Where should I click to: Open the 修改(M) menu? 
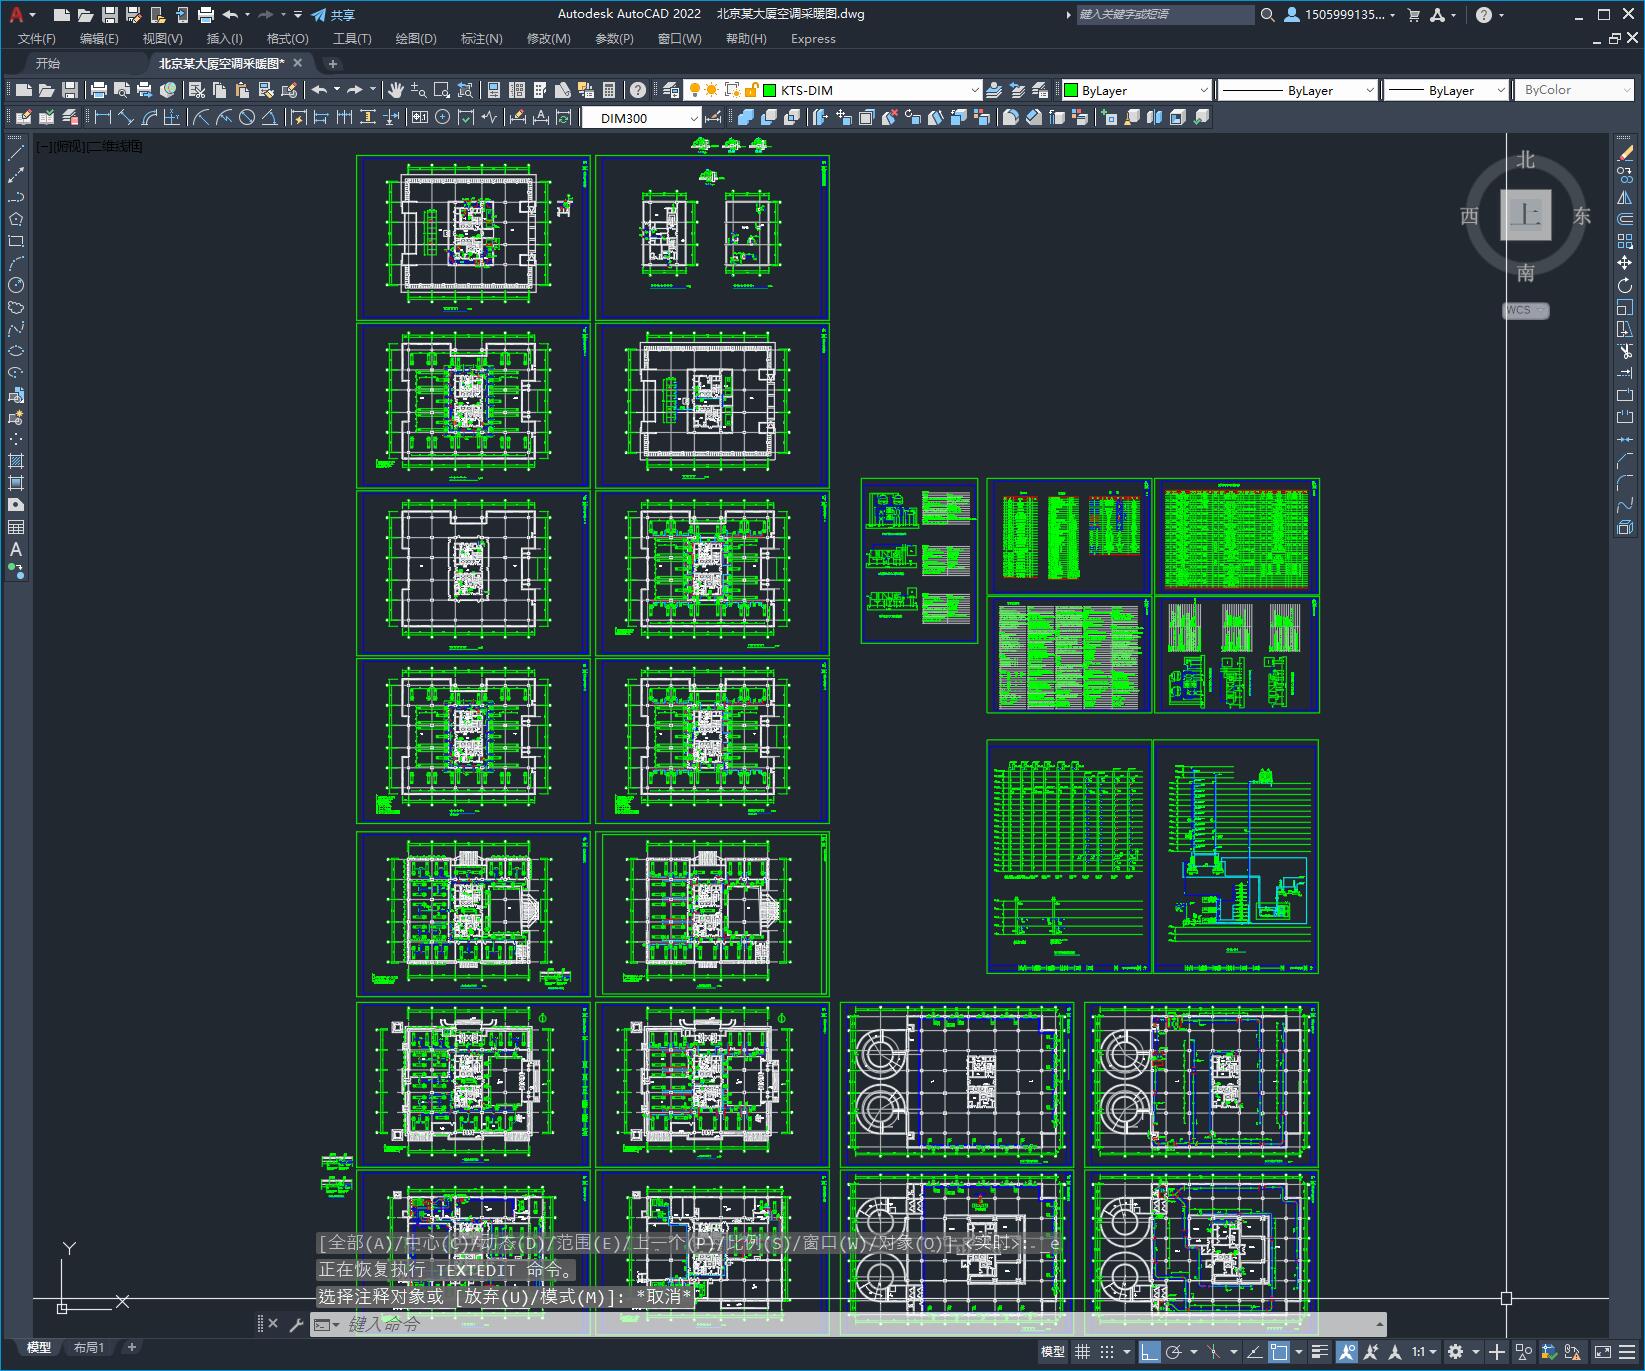coord(548,39)
